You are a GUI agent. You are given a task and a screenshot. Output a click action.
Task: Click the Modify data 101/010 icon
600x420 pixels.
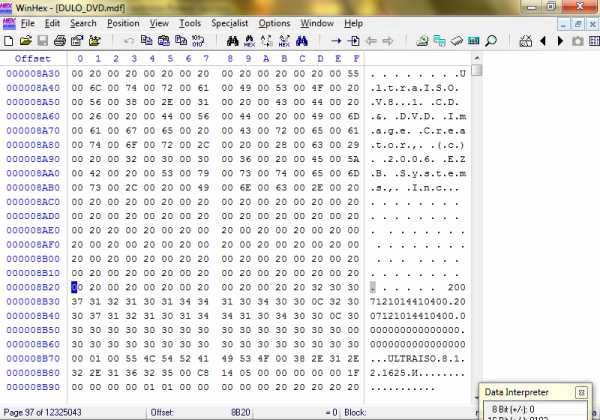(x=198, y=41)
